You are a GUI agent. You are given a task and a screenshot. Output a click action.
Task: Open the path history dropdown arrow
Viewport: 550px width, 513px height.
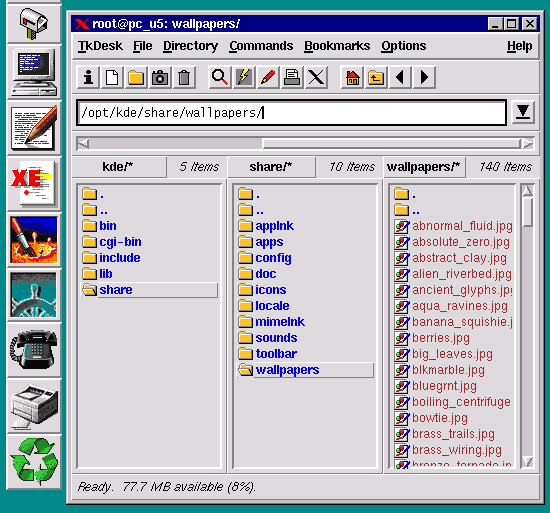pyautogui.click(x=523, y=112)
